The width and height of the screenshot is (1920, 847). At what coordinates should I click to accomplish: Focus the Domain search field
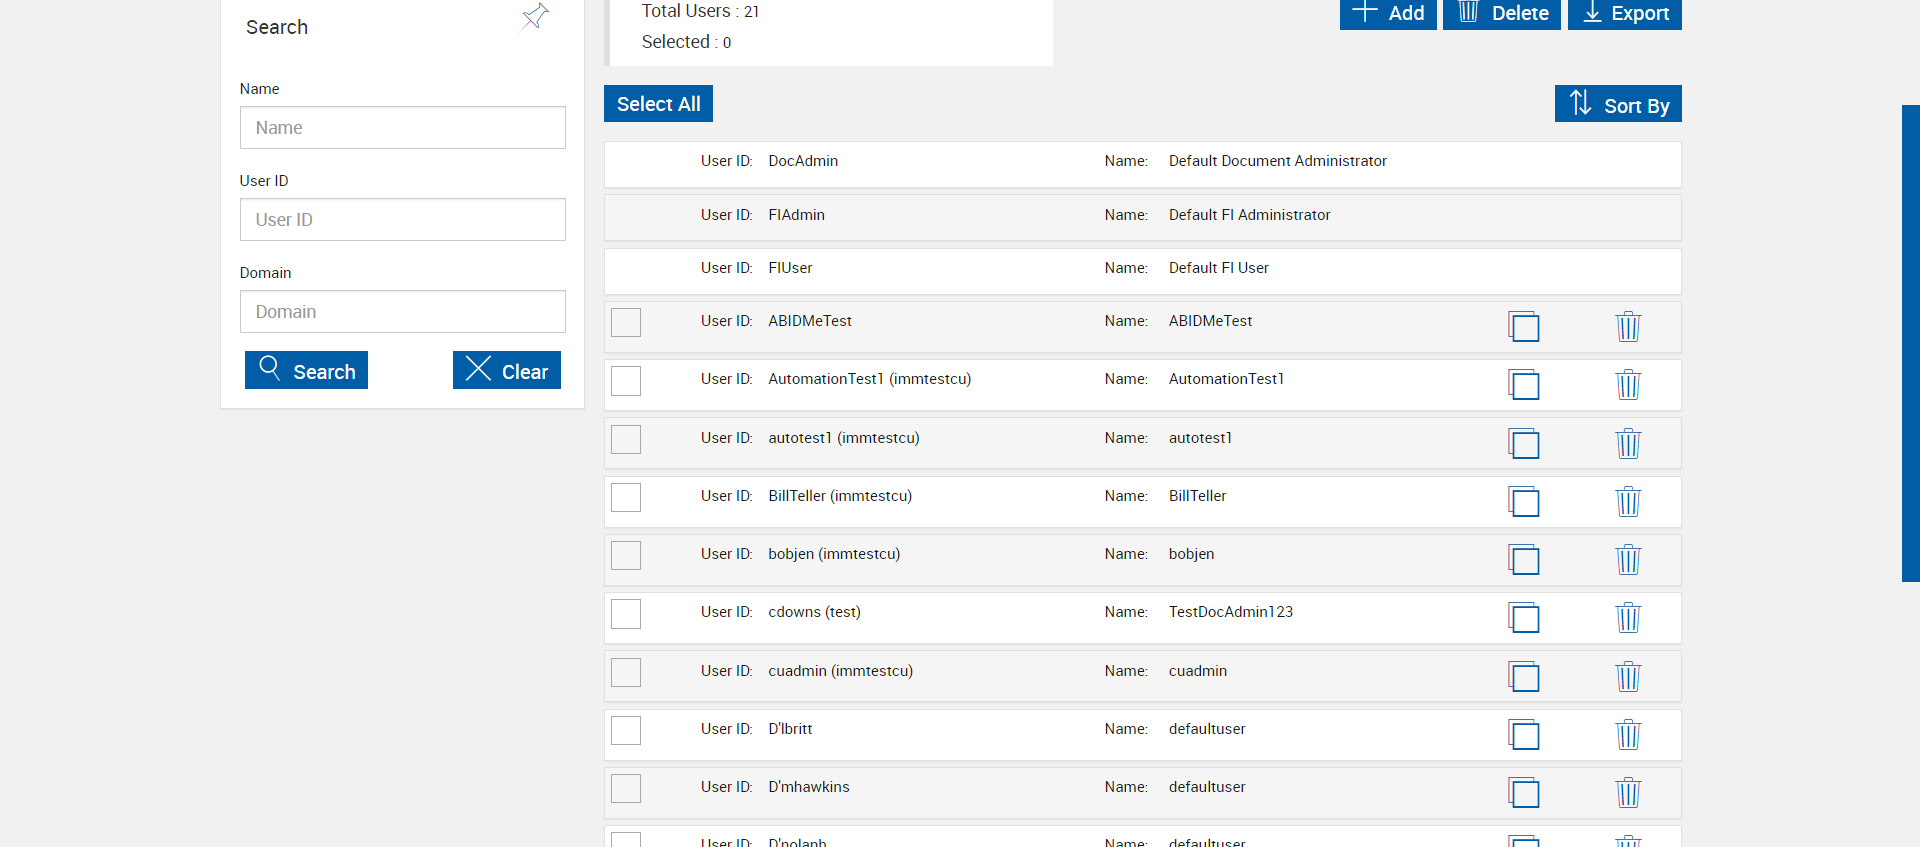click(403, 312)
